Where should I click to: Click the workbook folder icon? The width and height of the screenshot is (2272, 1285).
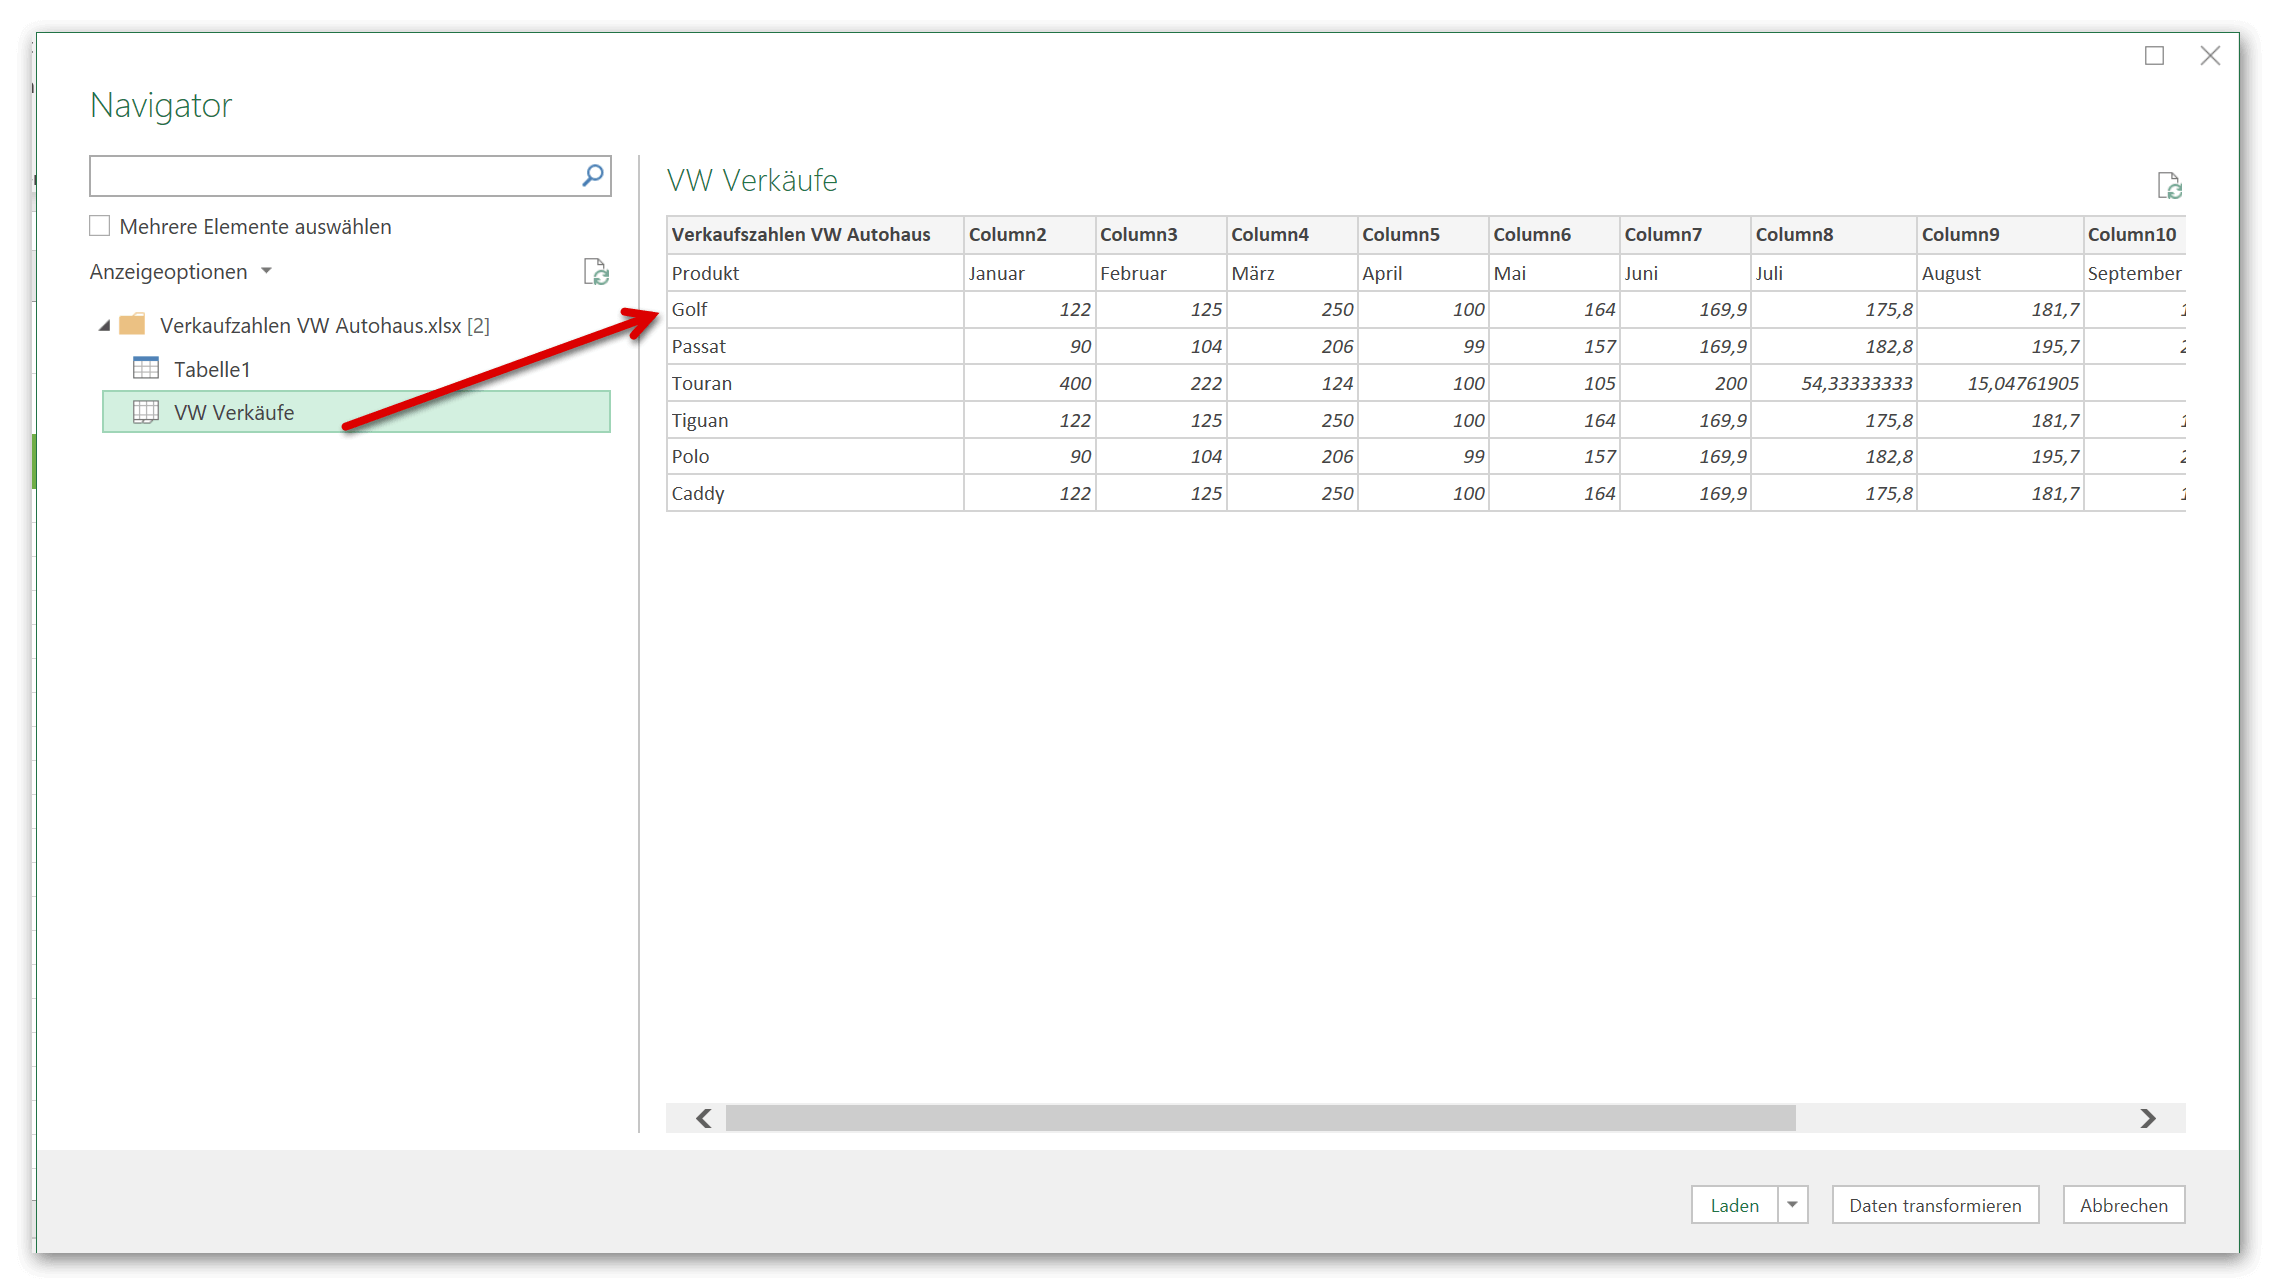coord(132,324)
